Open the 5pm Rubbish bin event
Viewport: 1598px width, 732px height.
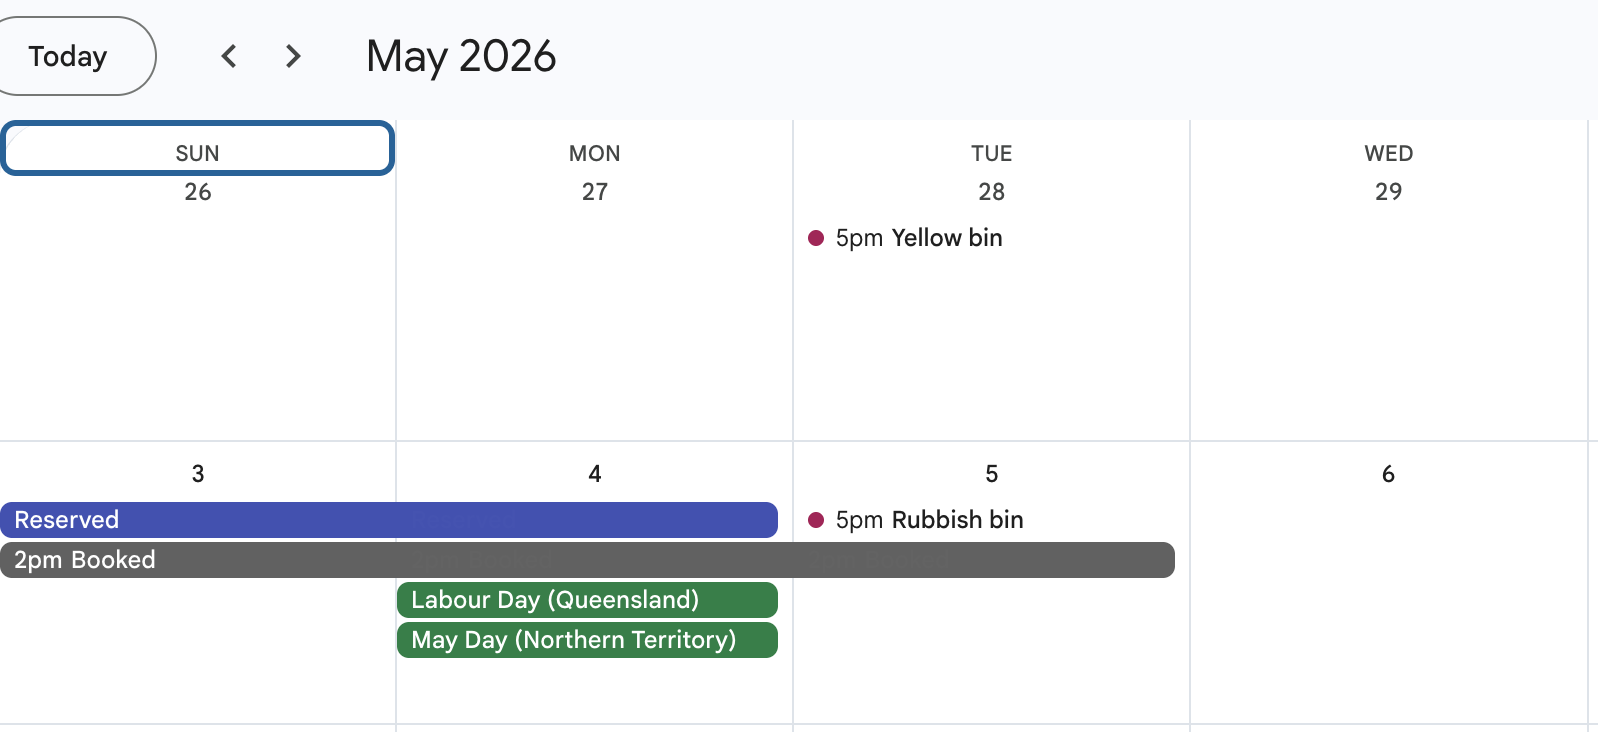[x=929, y=520]
